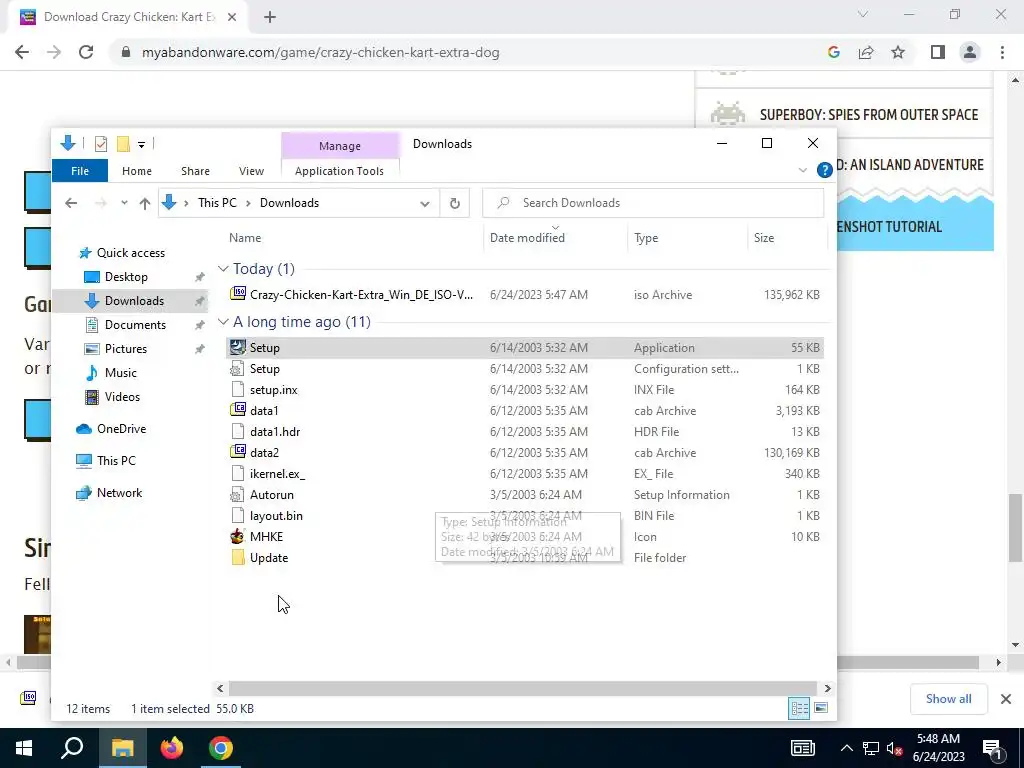Bookmark this page with star icon

pos(898,52)
